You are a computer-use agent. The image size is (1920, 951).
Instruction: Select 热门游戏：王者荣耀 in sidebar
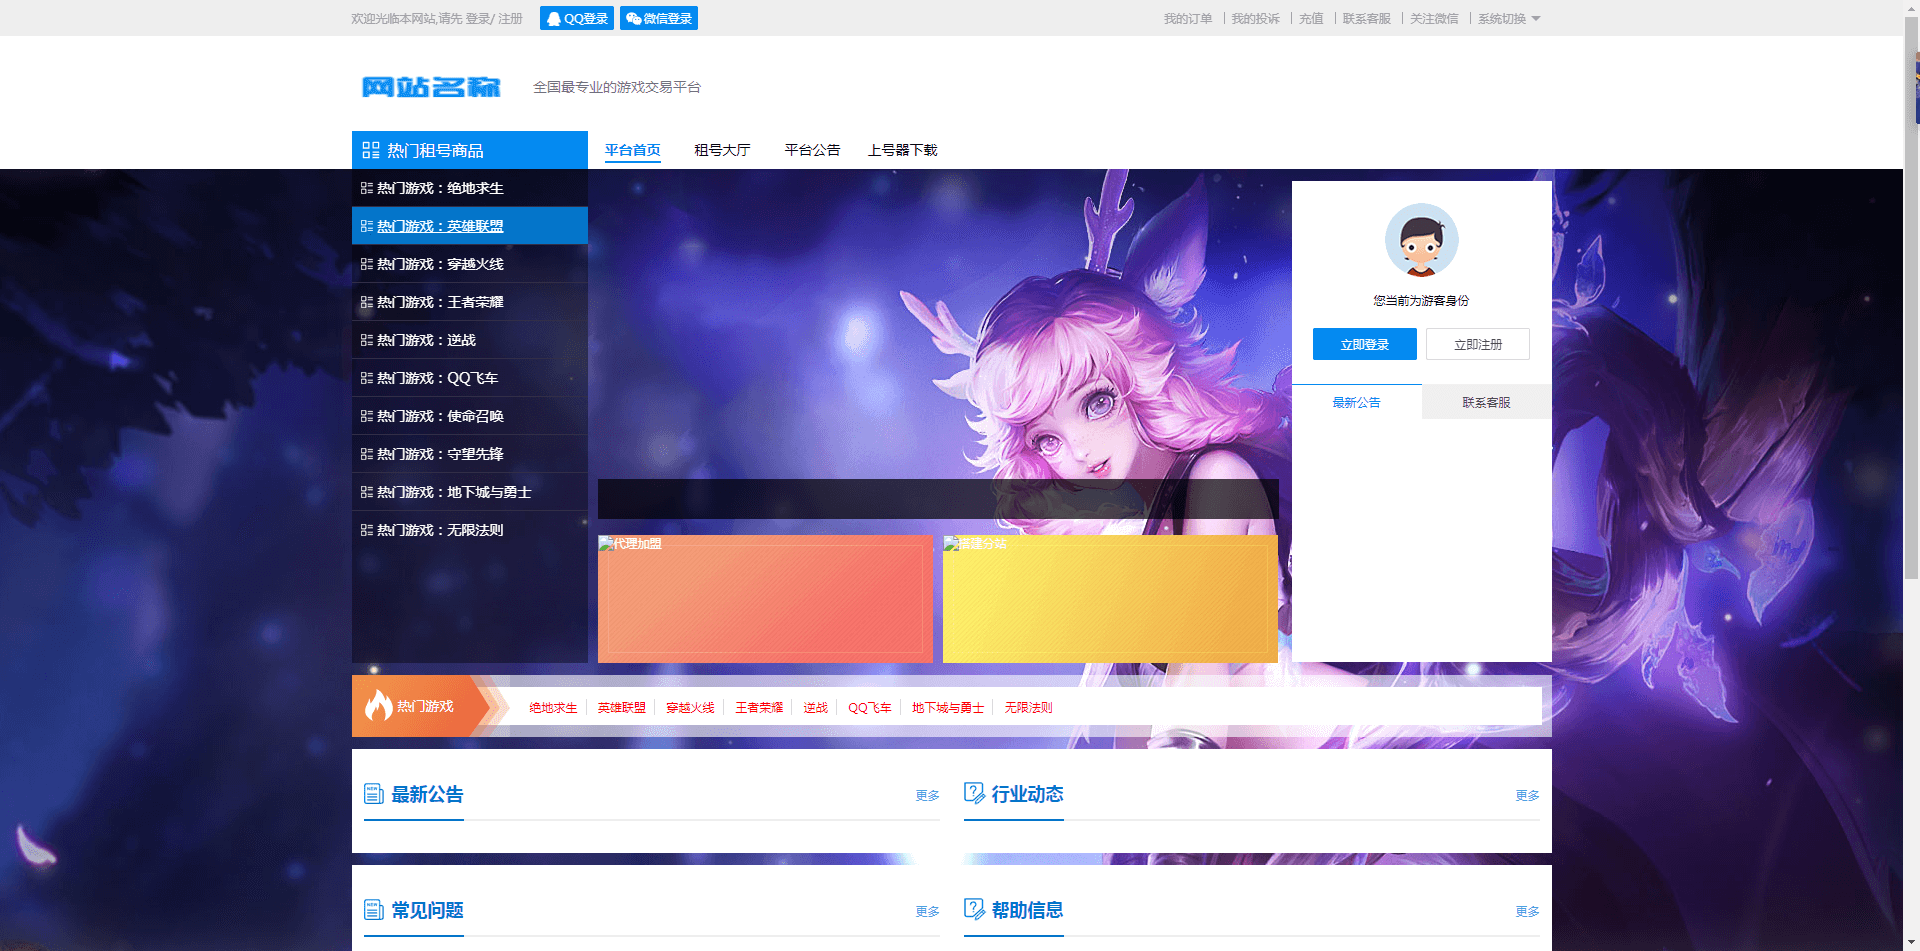click(x=470, y=302)
